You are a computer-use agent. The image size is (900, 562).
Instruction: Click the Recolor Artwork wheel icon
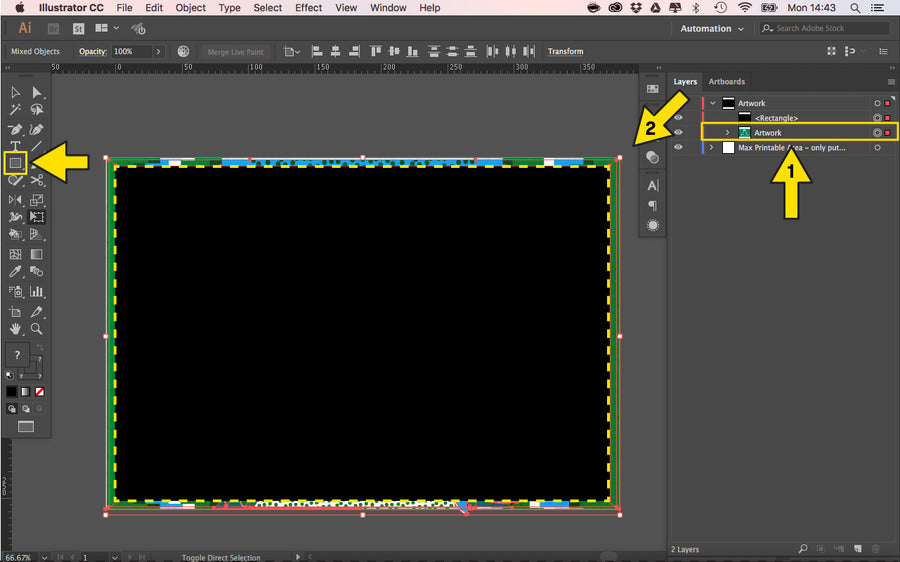click(x=183, y=51)
